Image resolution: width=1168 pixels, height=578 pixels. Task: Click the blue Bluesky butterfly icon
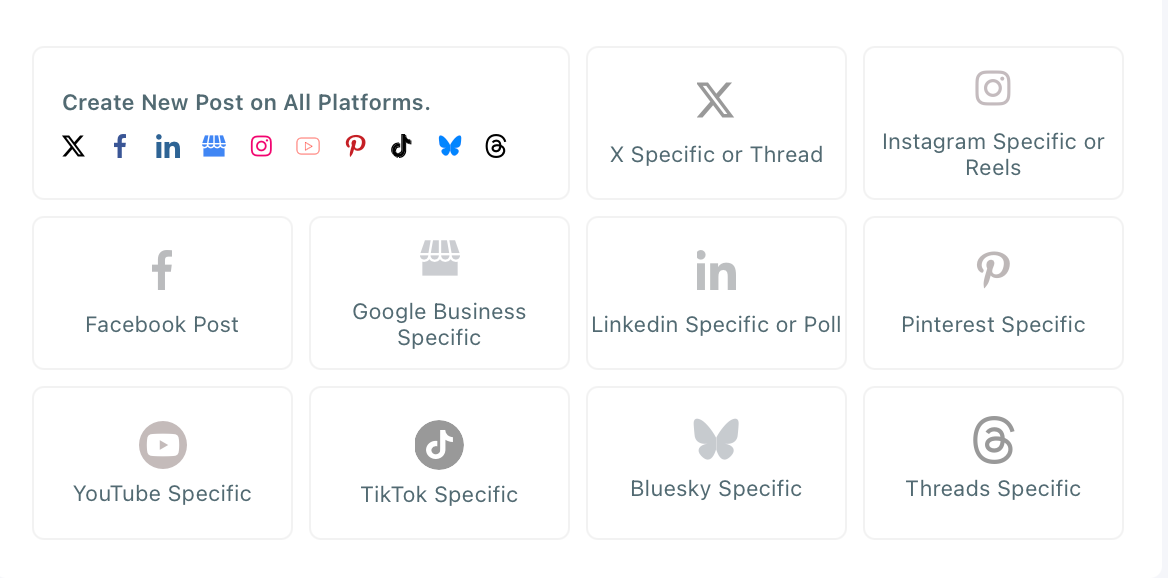[x=450, y=146]
